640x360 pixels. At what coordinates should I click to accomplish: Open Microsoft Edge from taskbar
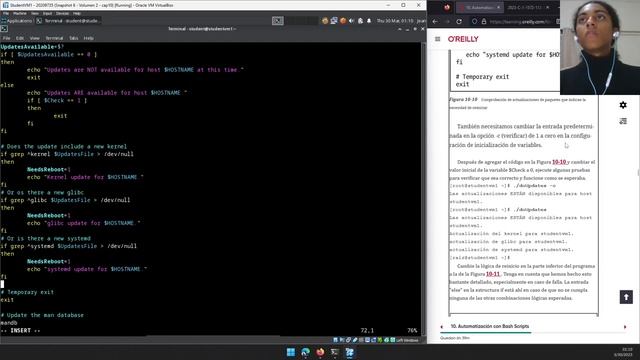305,352
